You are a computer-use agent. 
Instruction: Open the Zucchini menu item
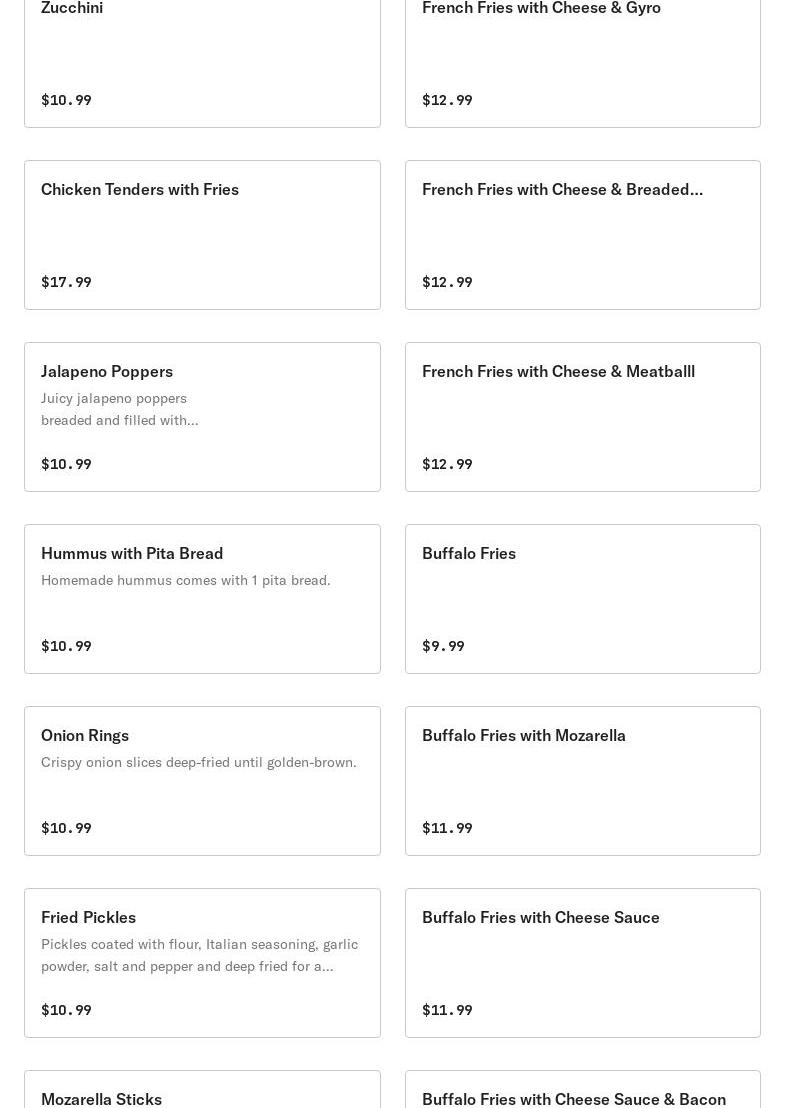pos(72,8)
